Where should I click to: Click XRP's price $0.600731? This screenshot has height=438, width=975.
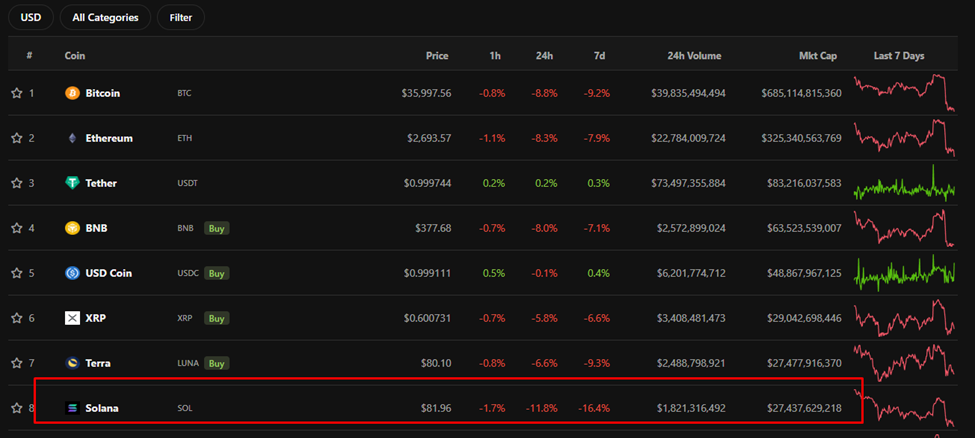(x=428, y=319)
